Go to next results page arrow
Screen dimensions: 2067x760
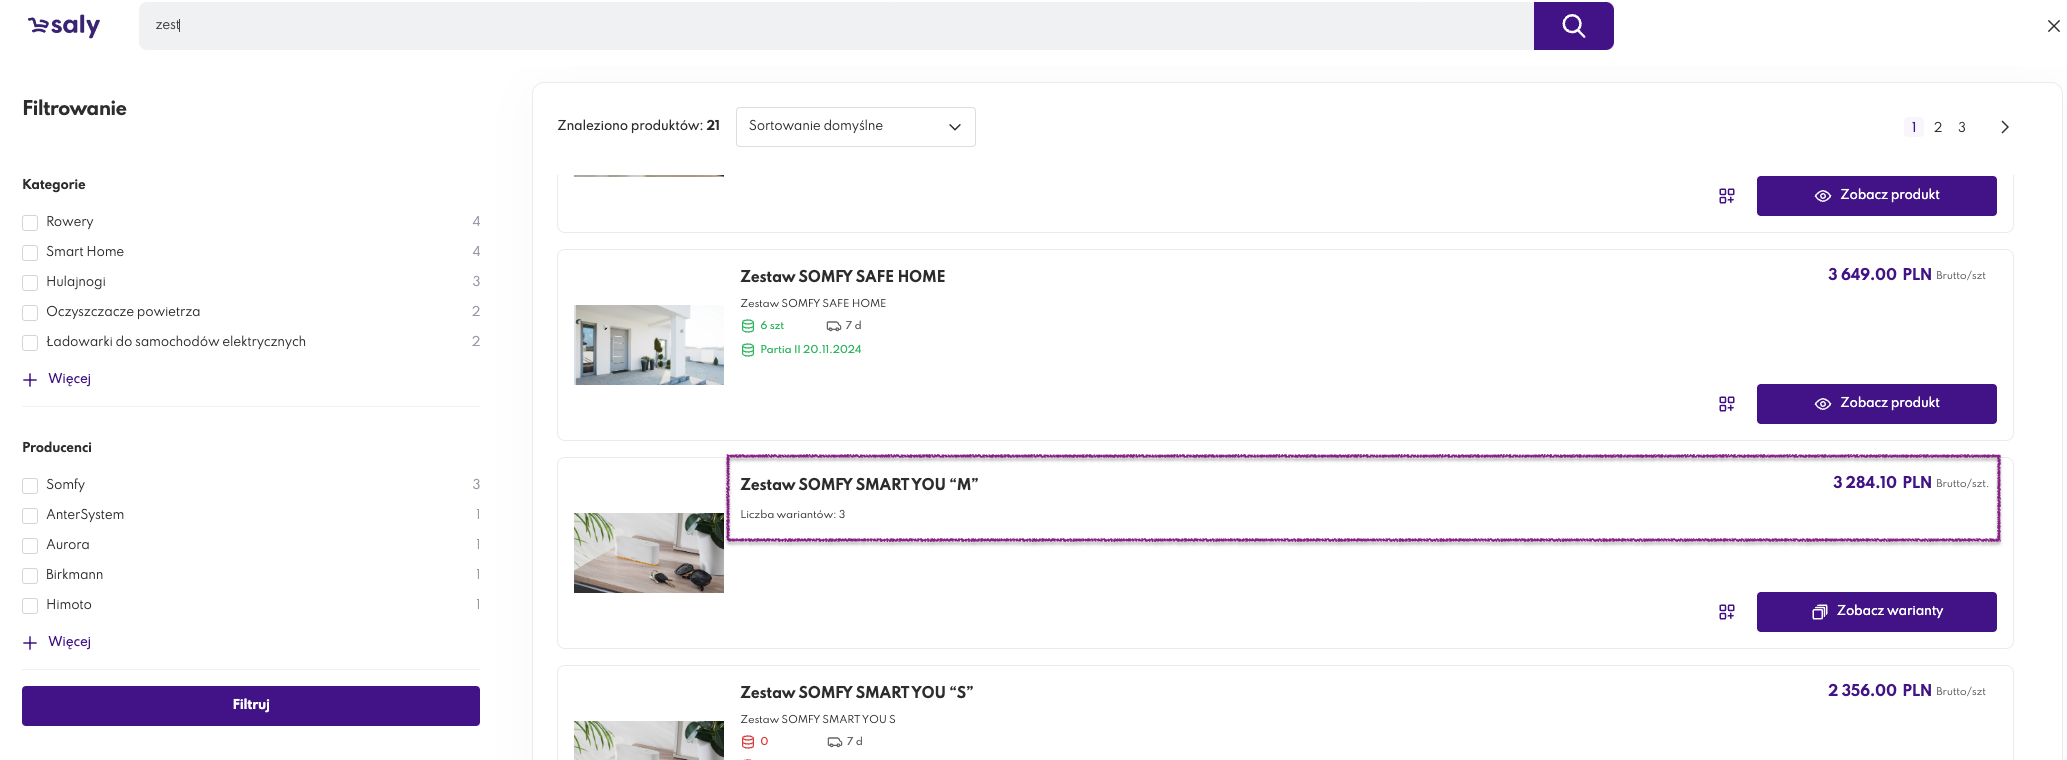[2004, 127]
